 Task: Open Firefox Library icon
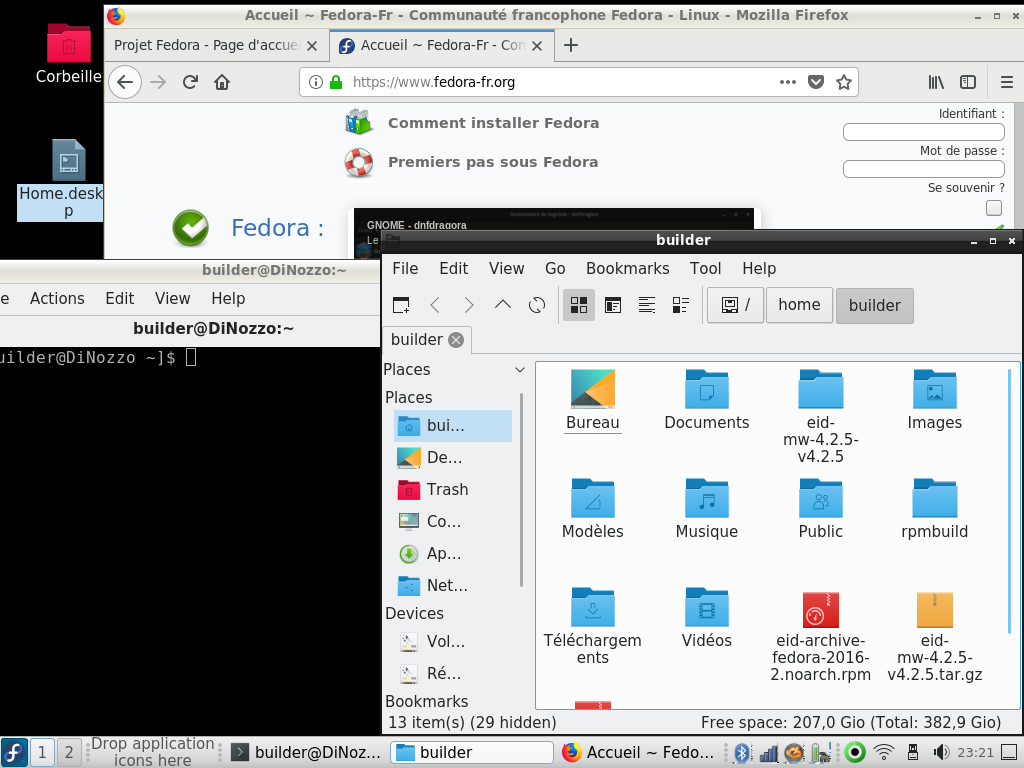click(936, 82)
